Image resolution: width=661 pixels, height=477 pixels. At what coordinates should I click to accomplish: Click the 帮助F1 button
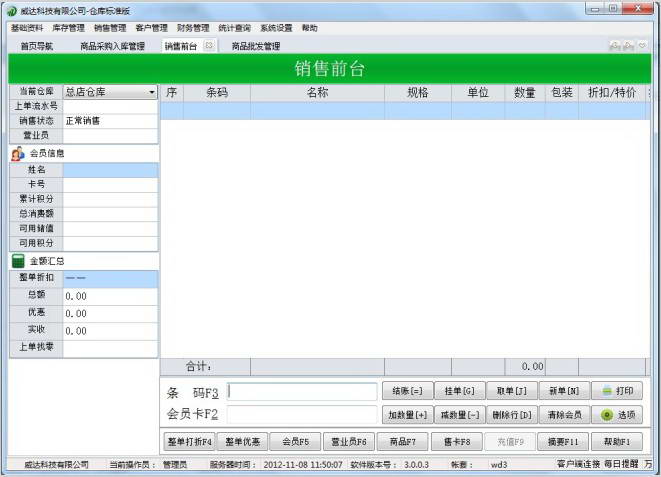(617, 442)
